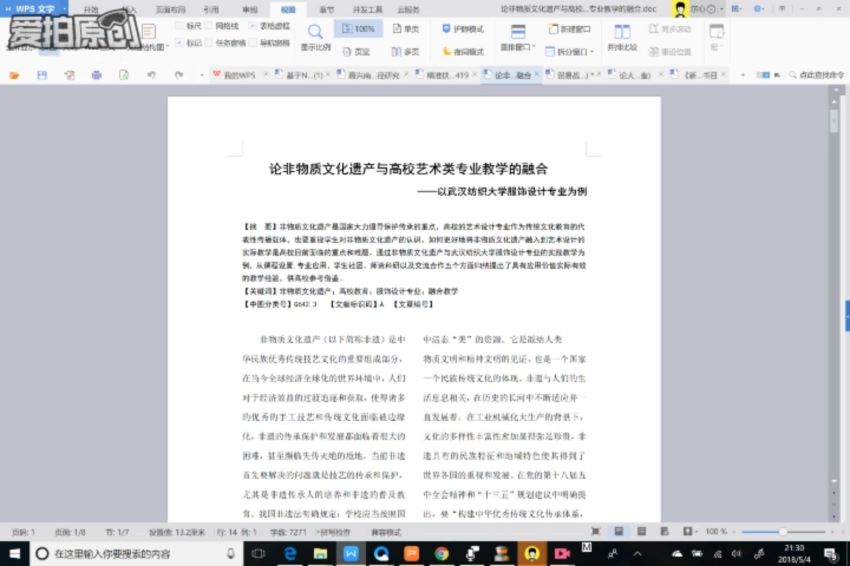This screenshot has width=850, height=566.
Task: Adjust the zoom slider in status bar
Action: coord(783,532)
